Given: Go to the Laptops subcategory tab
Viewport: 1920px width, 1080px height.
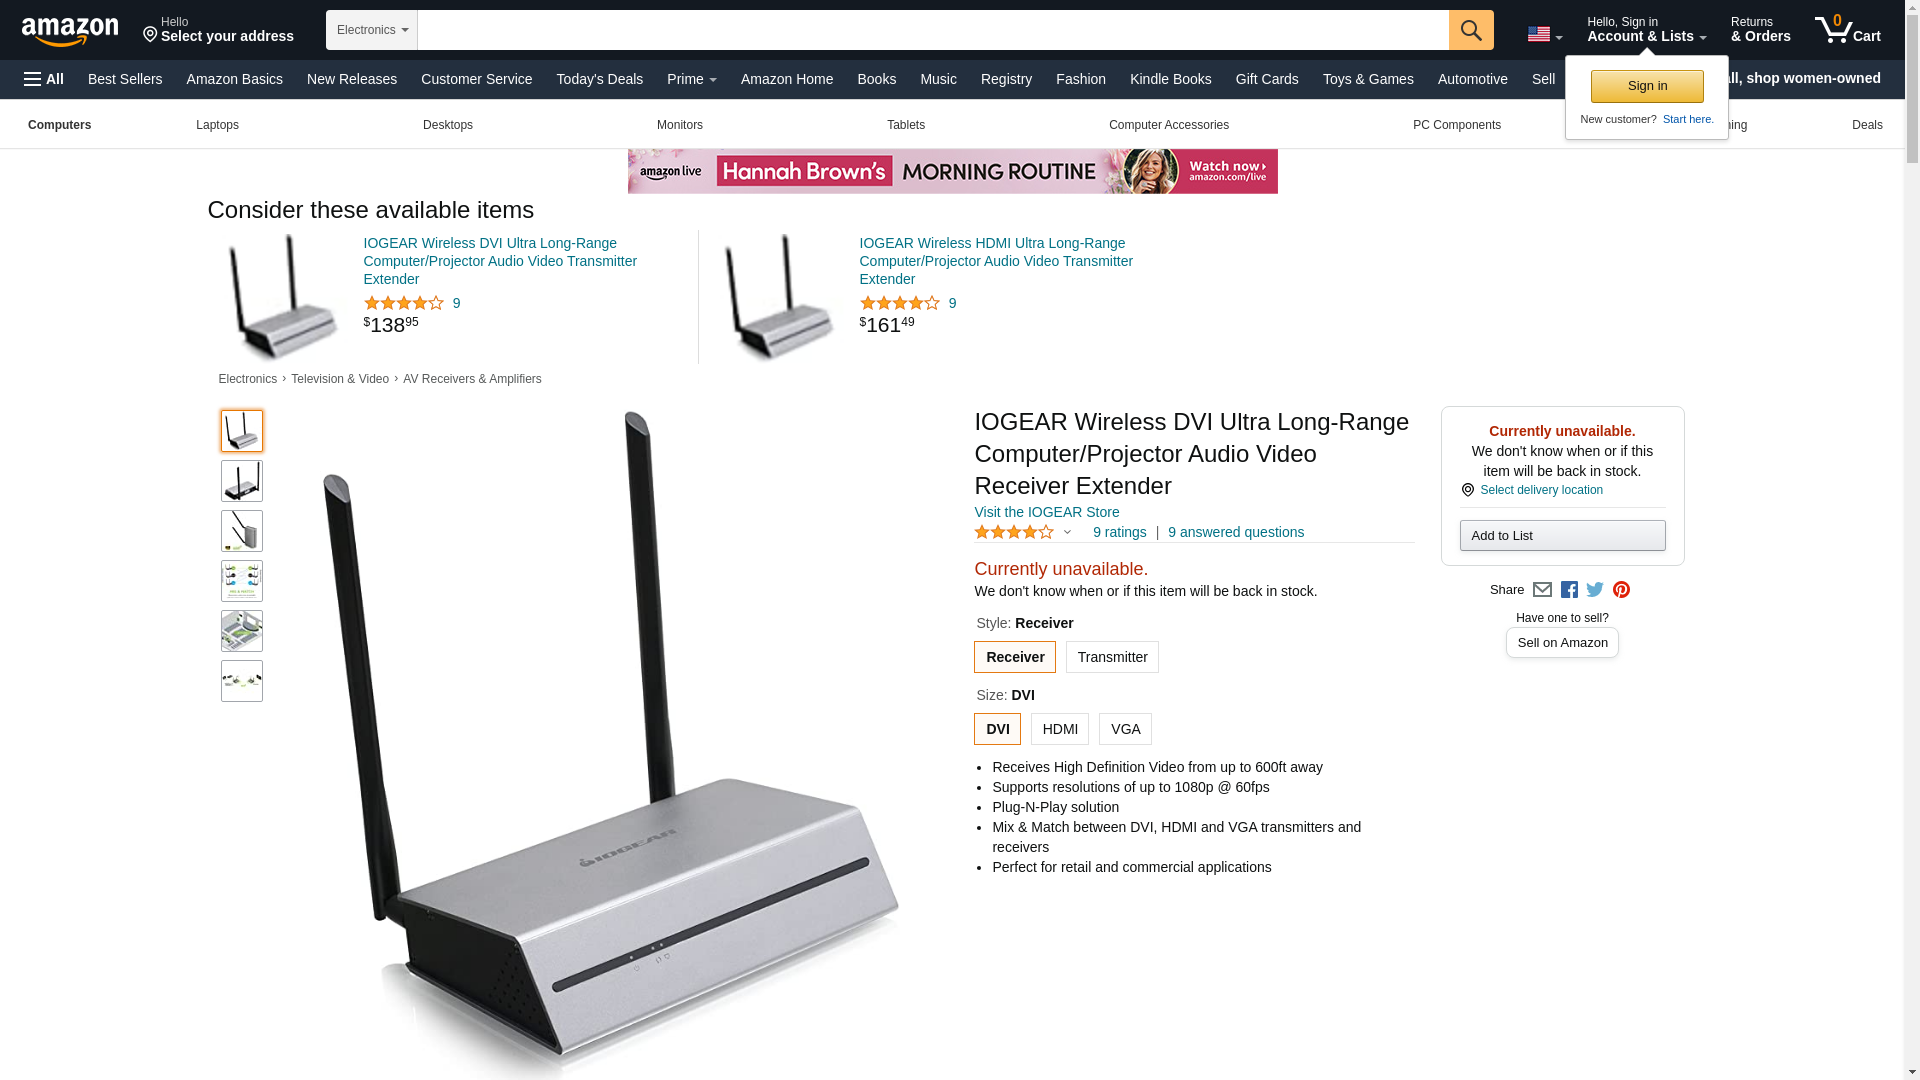Looking at the screenshot, I should [x=217, y=125].
